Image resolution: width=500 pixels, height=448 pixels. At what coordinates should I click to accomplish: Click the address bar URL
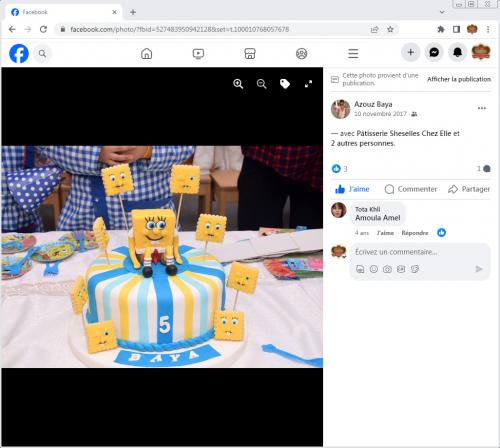tap(180, 29)
